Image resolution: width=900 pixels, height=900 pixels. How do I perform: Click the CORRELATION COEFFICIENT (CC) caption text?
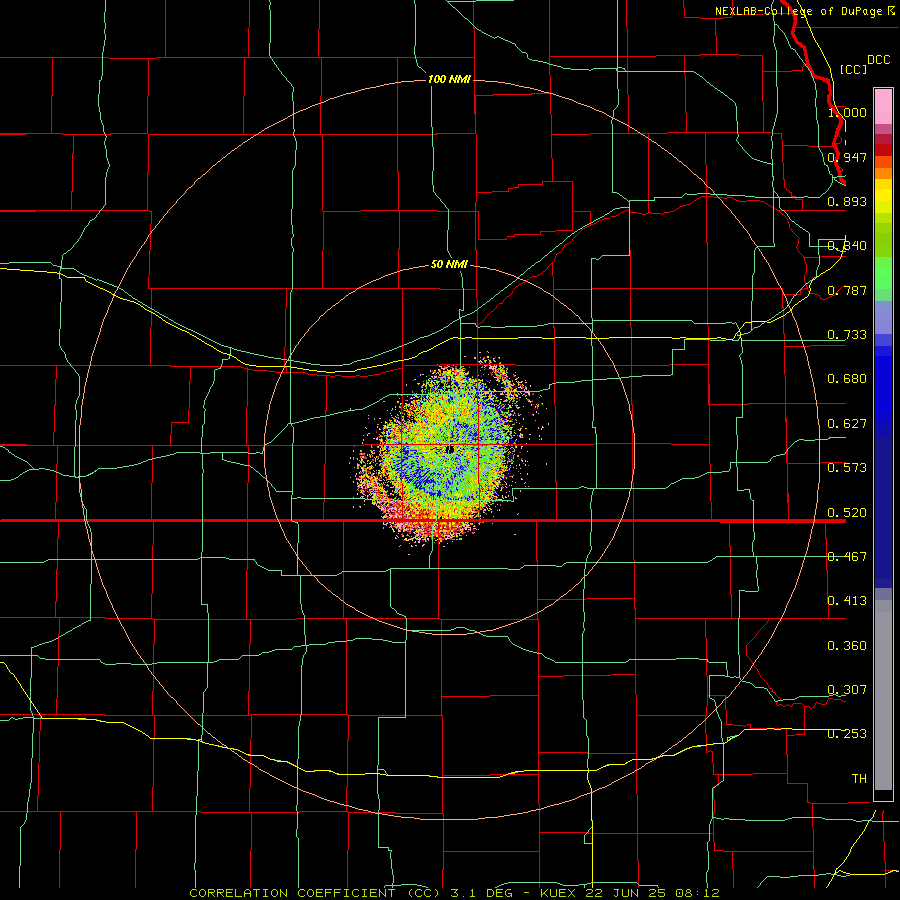[315, 893]
